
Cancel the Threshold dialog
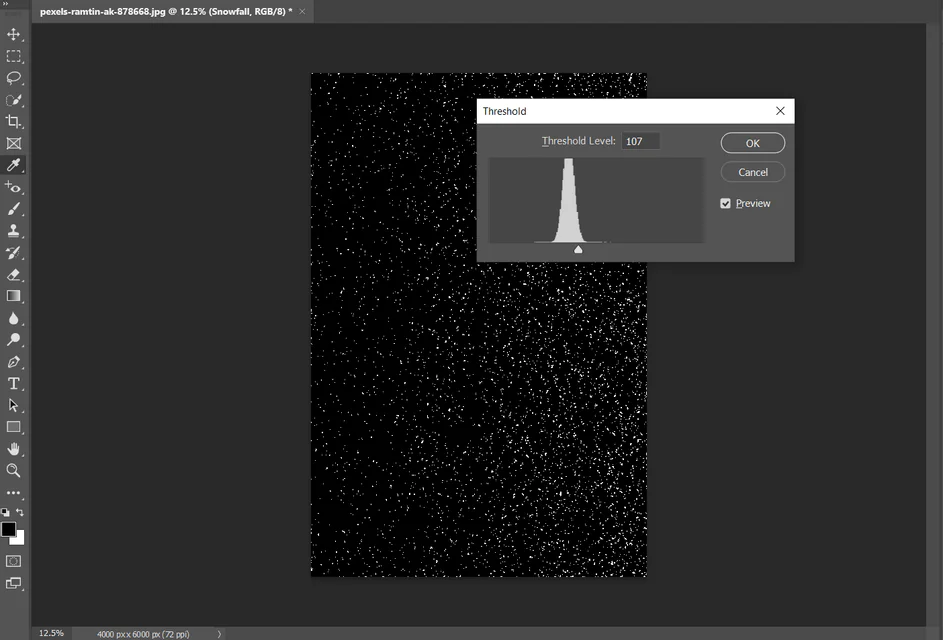pos(752,172)
